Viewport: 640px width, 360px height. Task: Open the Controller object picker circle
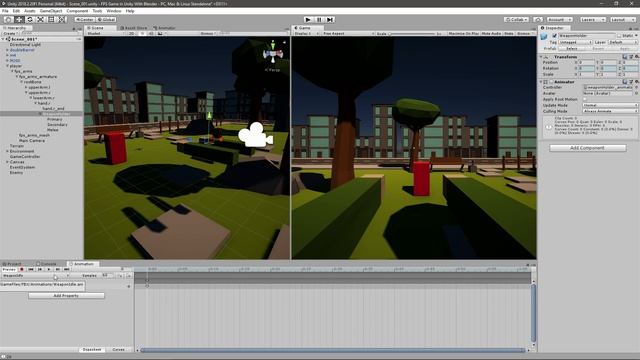[x=636, y=87]
